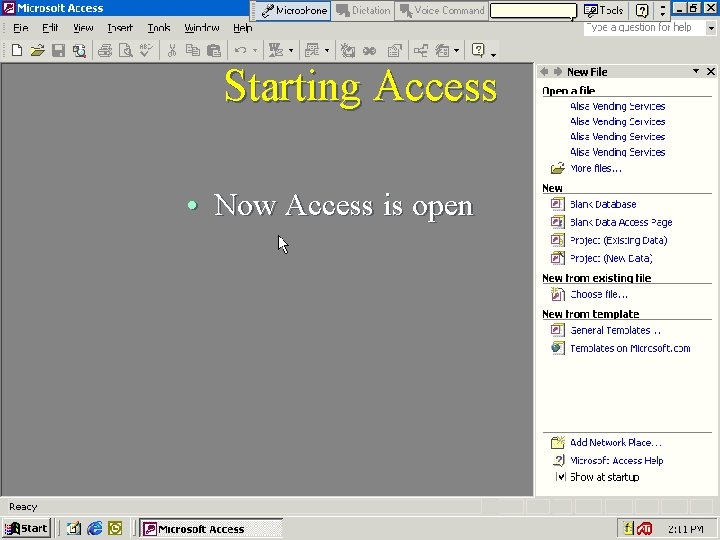Click Voice Command on the language bar
The height and width of the screenshot is (540, 720).
tap(442, 11)
